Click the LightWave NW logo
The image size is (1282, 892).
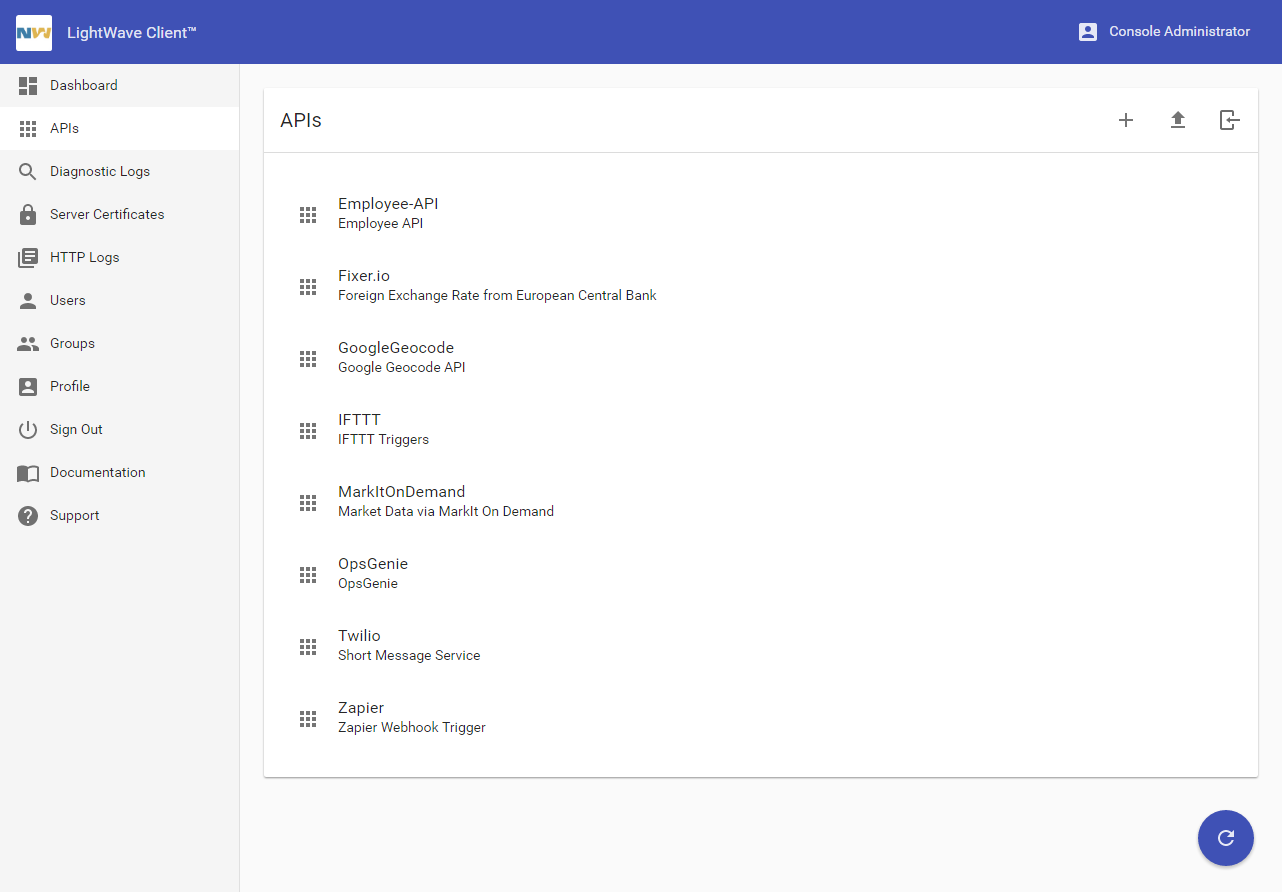(34, 32)
